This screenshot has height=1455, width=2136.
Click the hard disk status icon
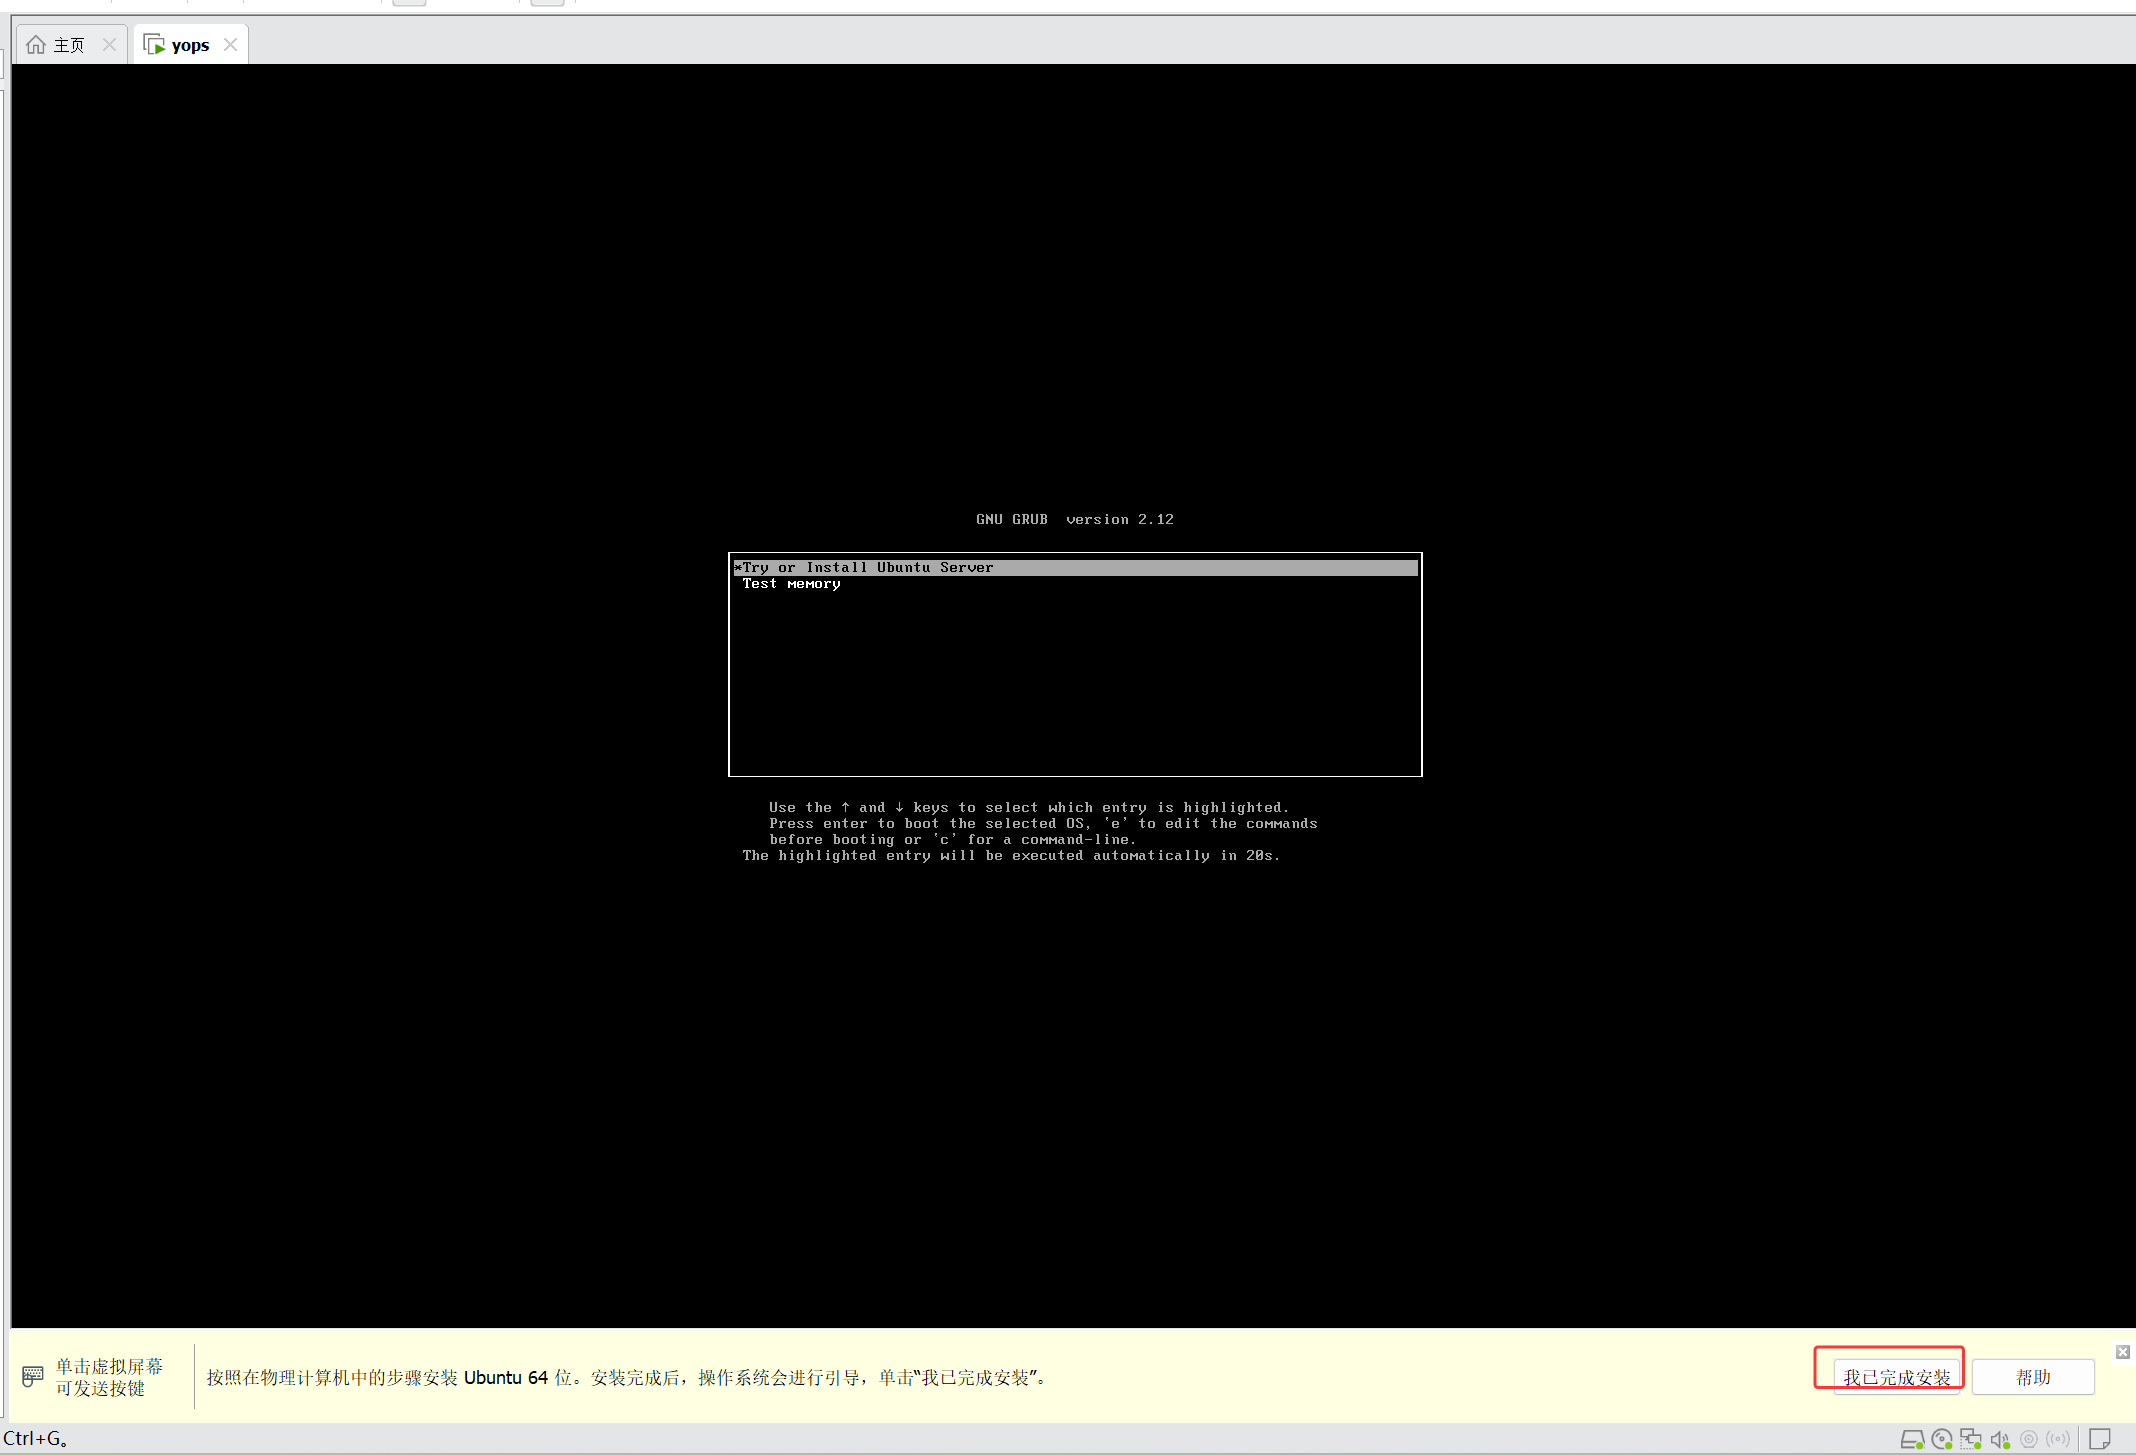point(1912,1440)
